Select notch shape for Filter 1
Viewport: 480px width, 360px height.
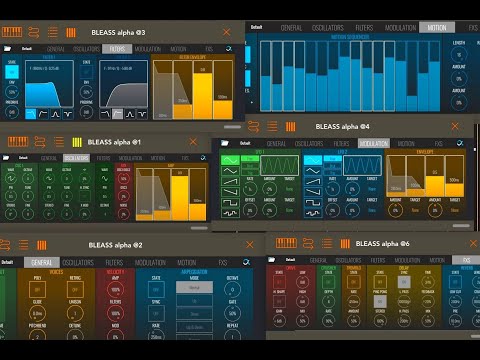tap(68, 114)
